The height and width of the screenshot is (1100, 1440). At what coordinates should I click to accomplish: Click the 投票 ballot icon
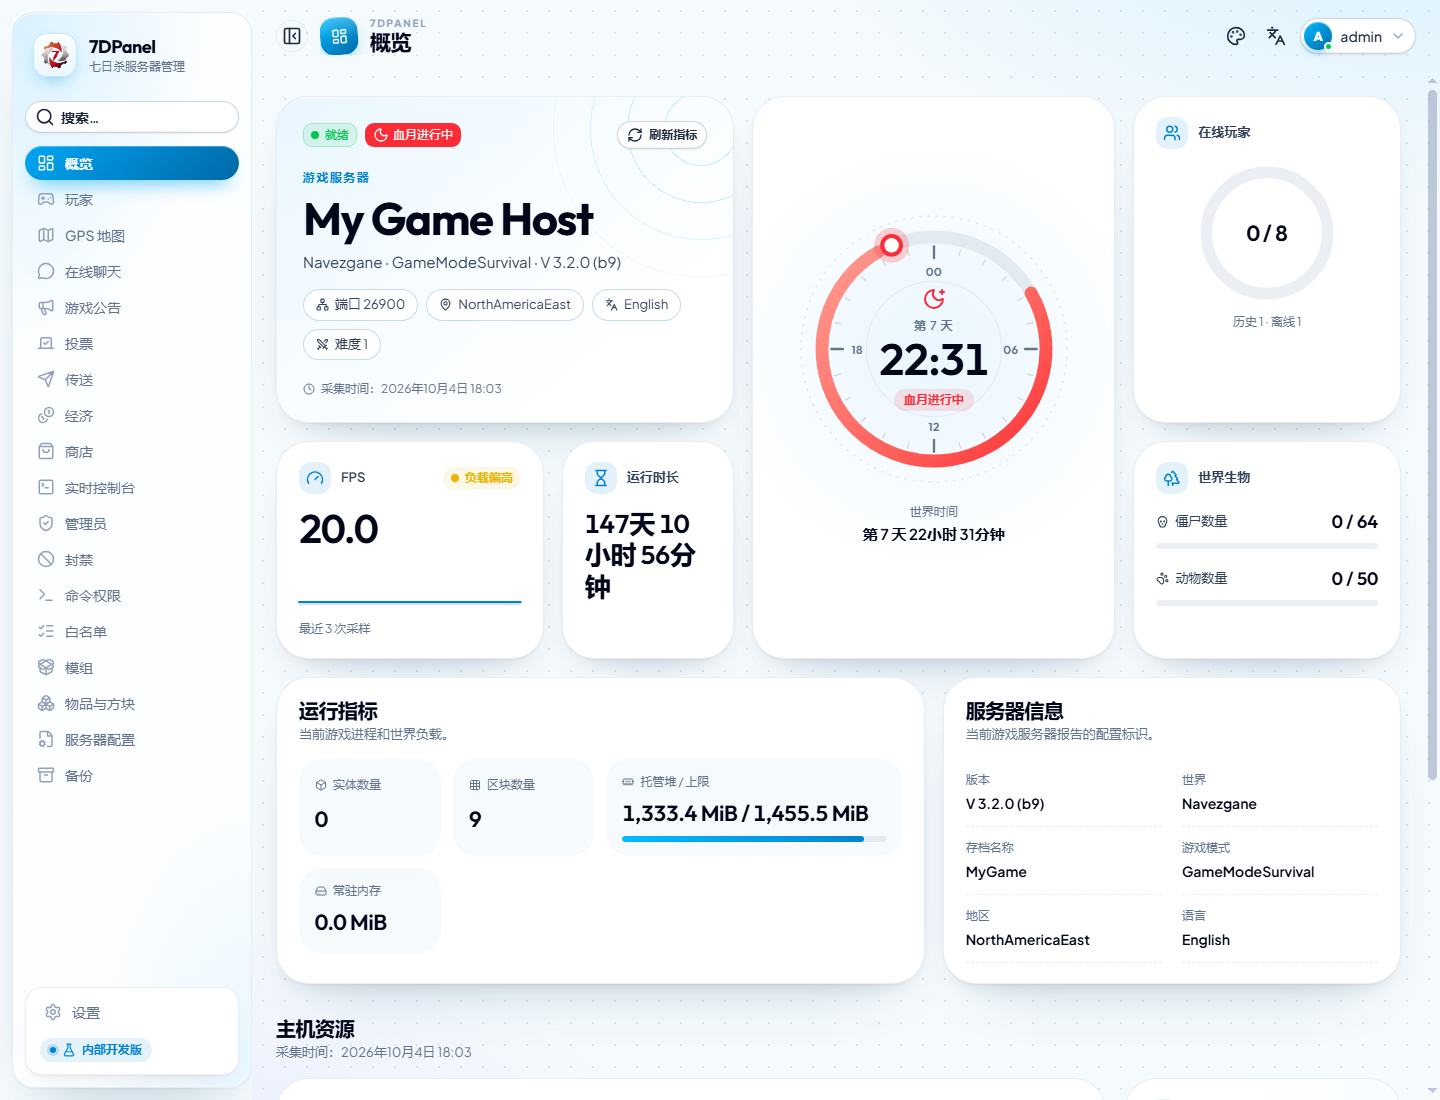point(46,343)
